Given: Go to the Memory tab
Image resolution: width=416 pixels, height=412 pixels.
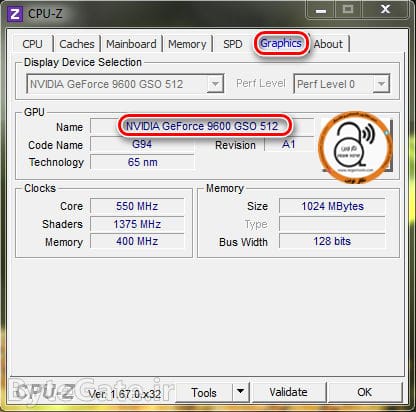Looking at the screenshot, I should point(187,44).
